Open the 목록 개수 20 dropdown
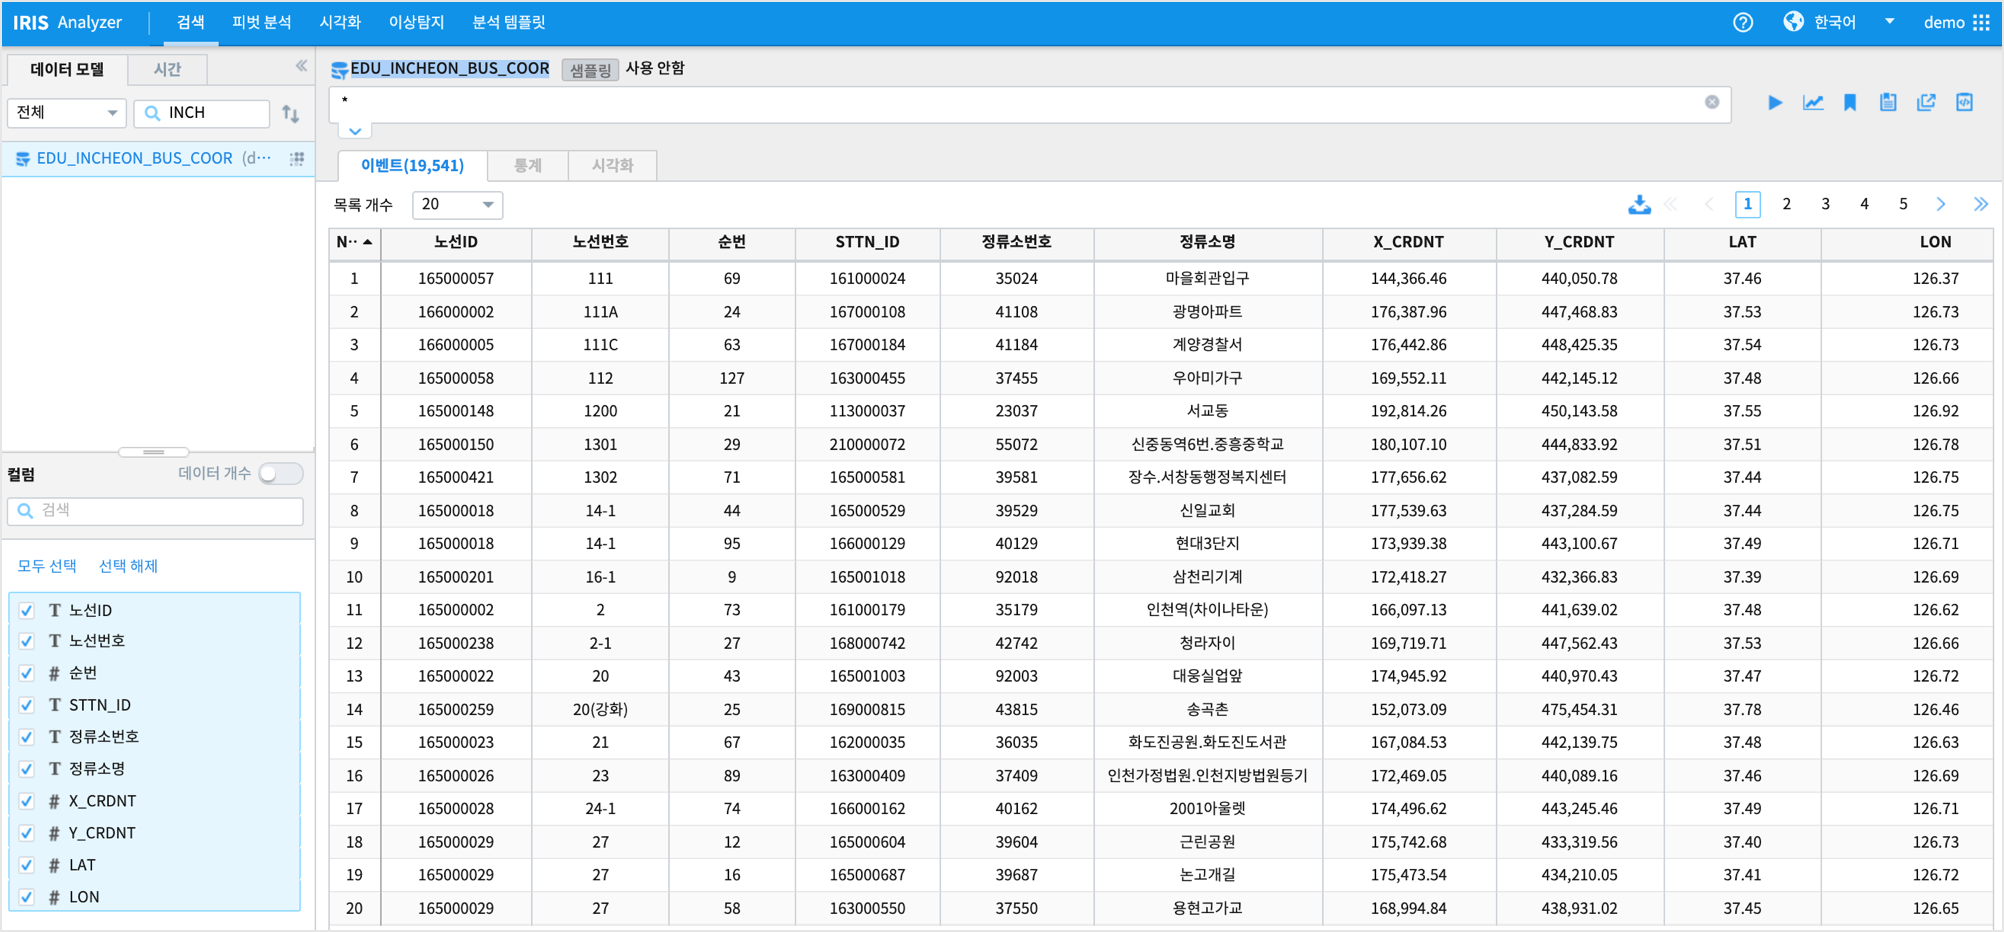This screenshot has height=932, width=2004. [457, 205]
